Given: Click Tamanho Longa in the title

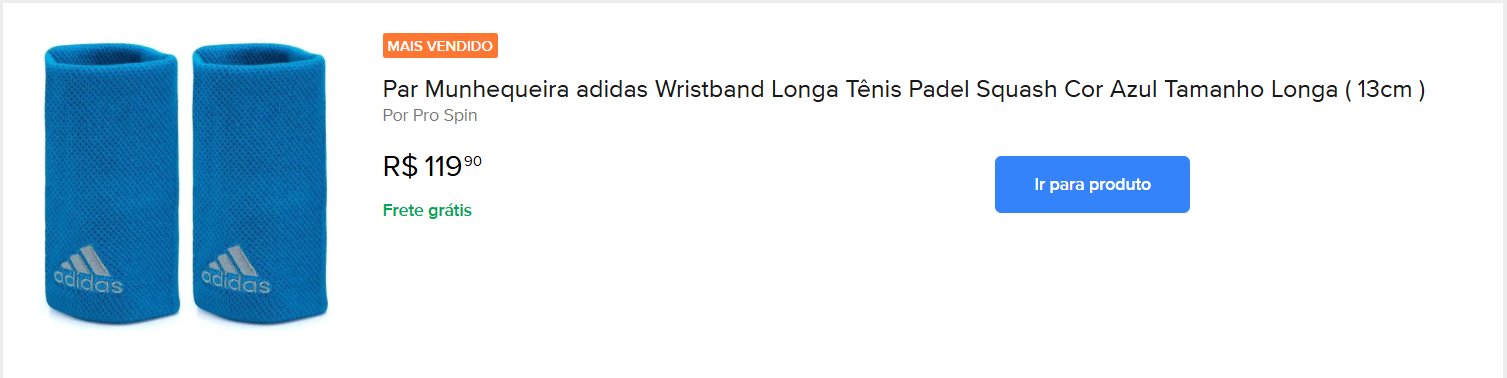Looking at the screenshot, I should coord(1251,90).
